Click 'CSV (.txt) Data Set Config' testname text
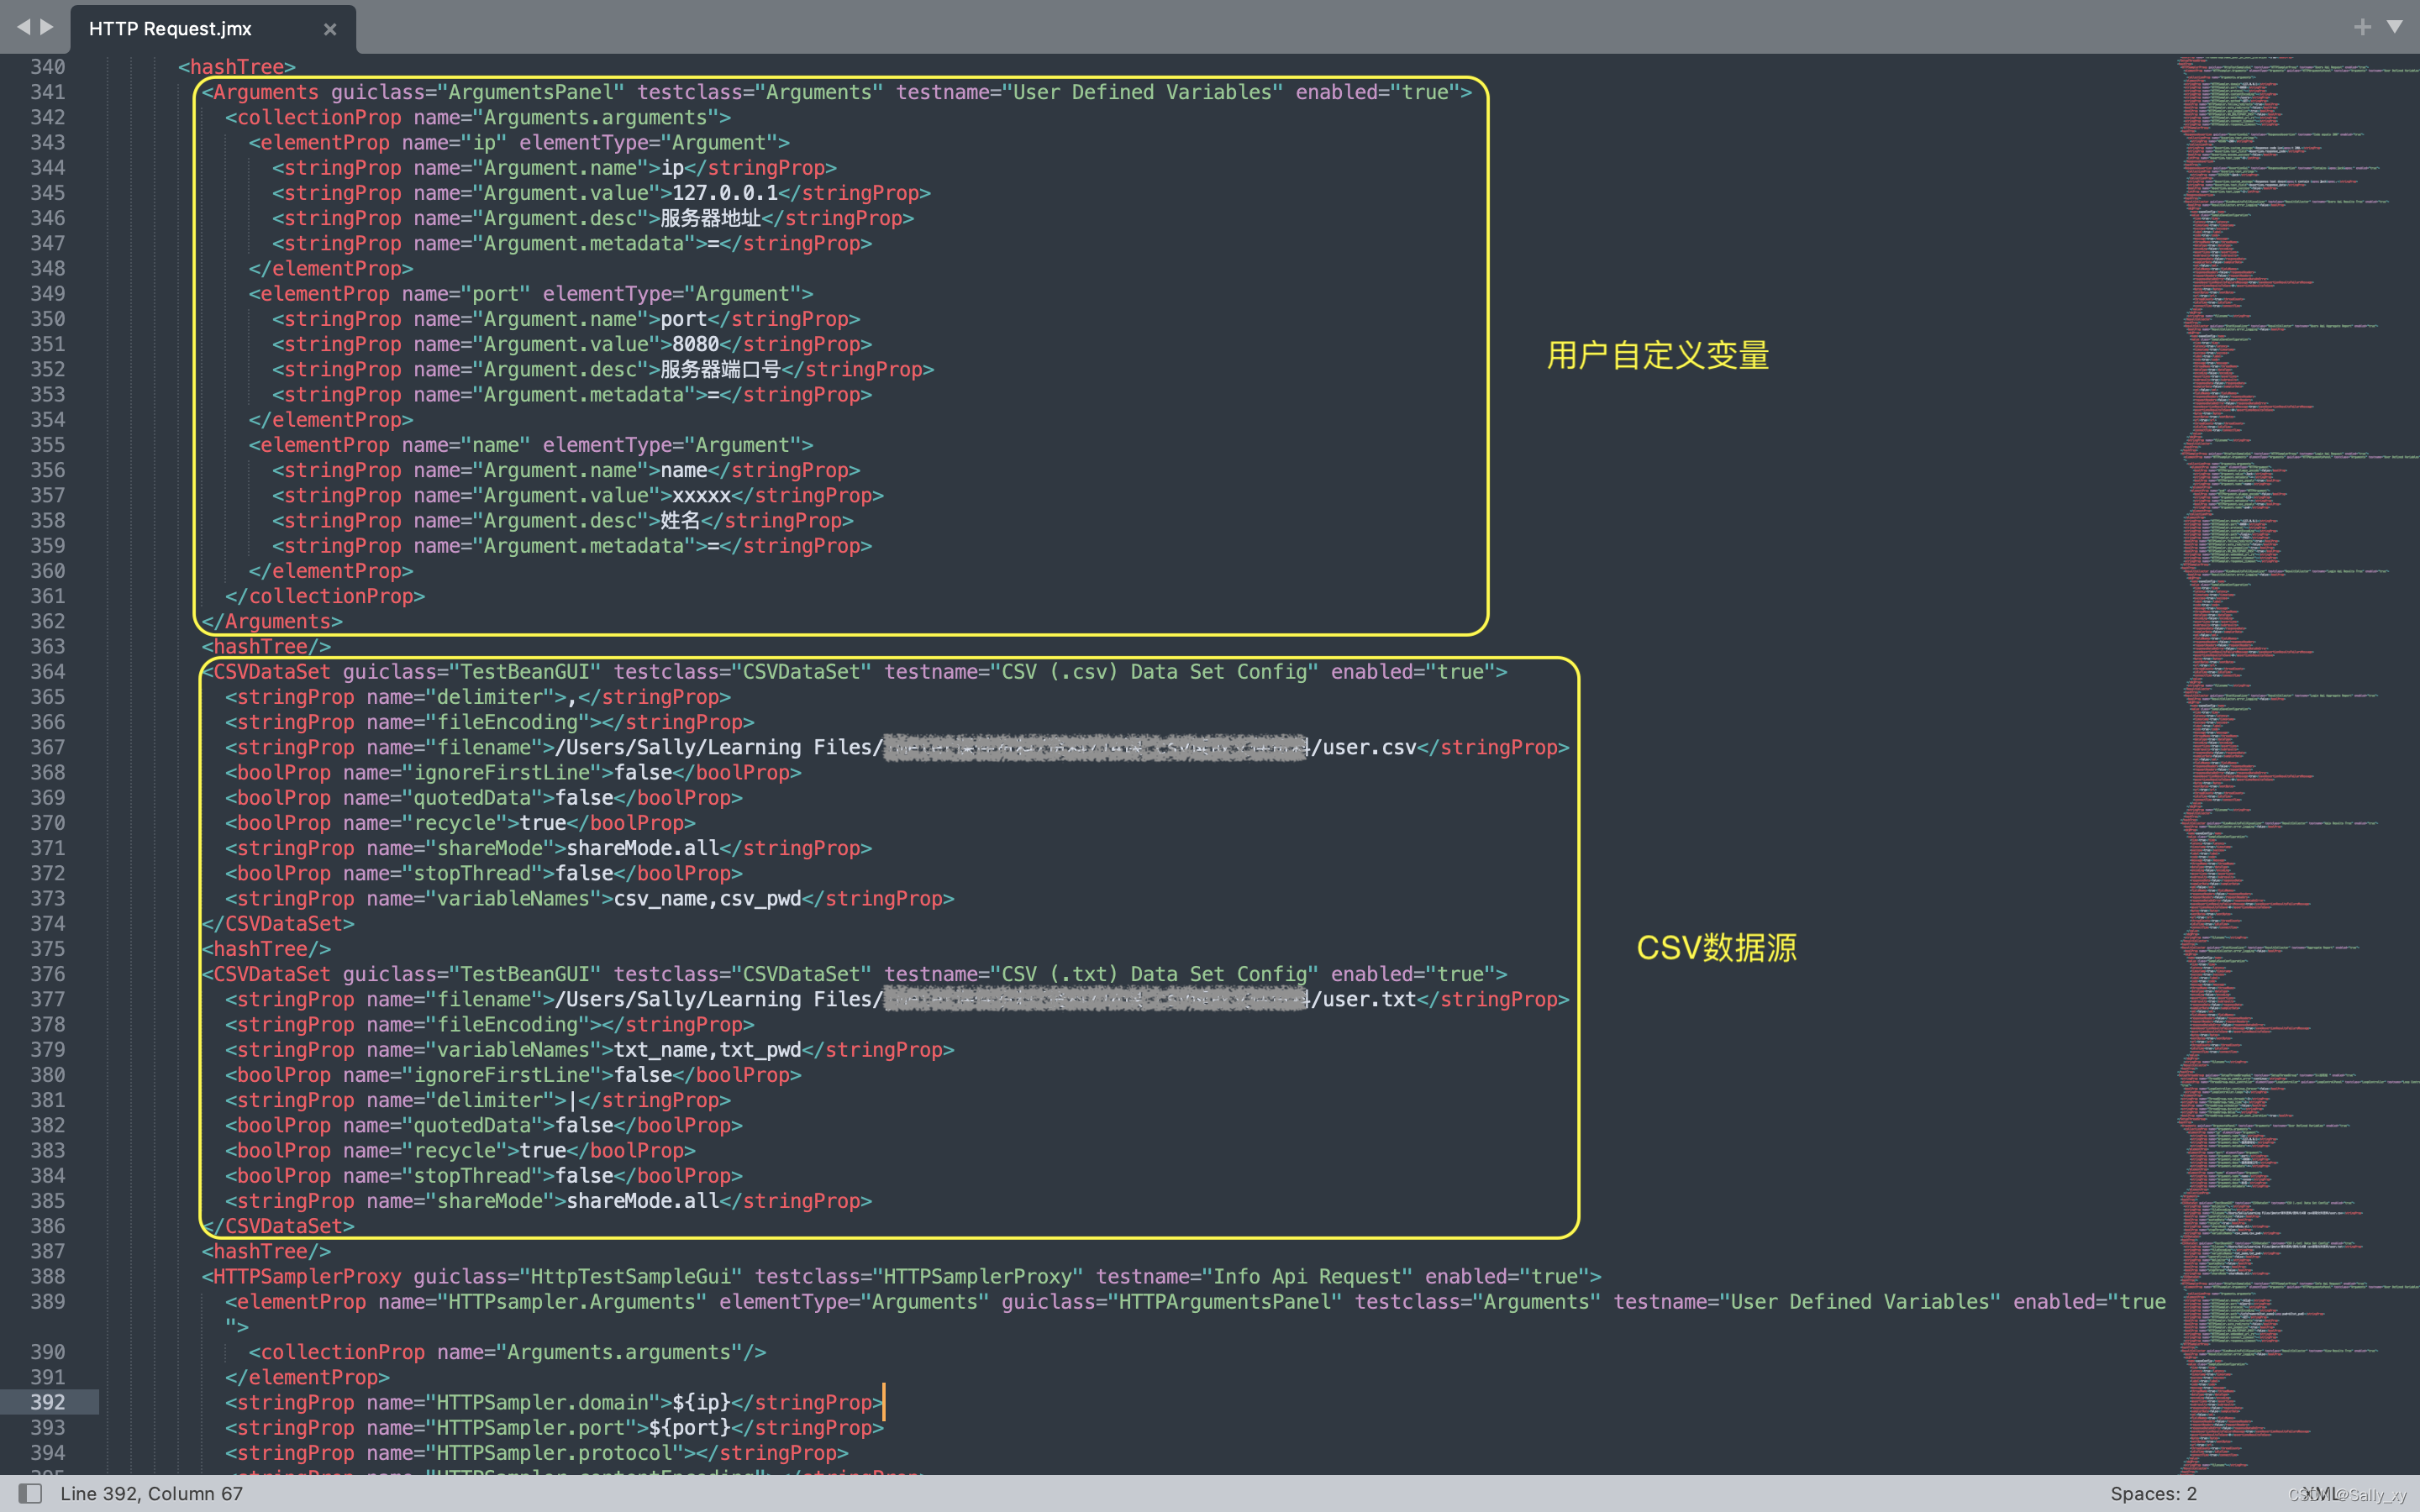Viewport: 2420px width, 1512px height. [1154, 974]
